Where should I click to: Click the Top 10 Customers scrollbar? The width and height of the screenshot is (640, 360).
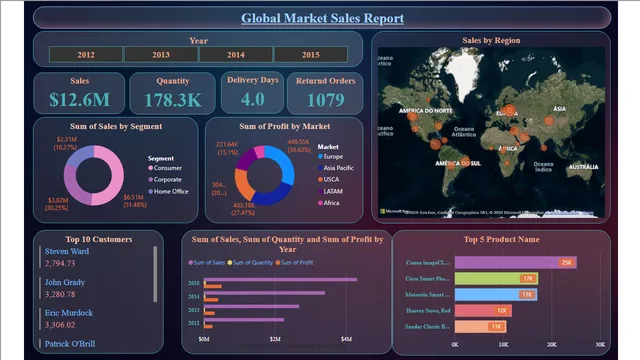tap(155, 274)
